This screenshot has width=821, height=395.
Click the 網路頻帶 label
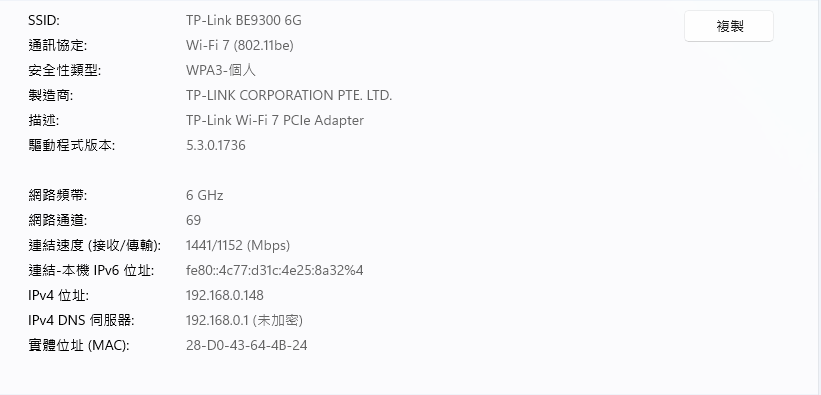58,195
